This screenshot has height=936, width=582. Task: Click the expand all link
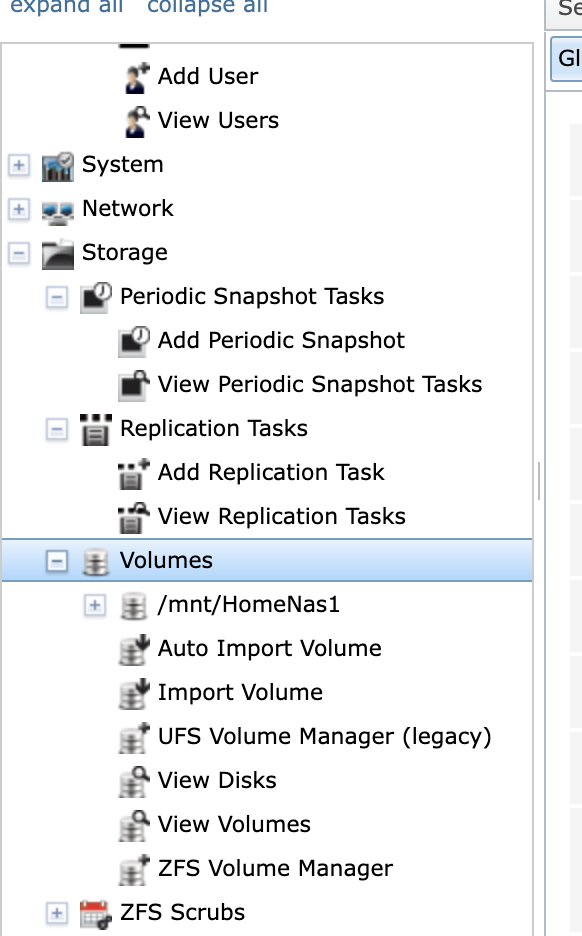point(66,7)
